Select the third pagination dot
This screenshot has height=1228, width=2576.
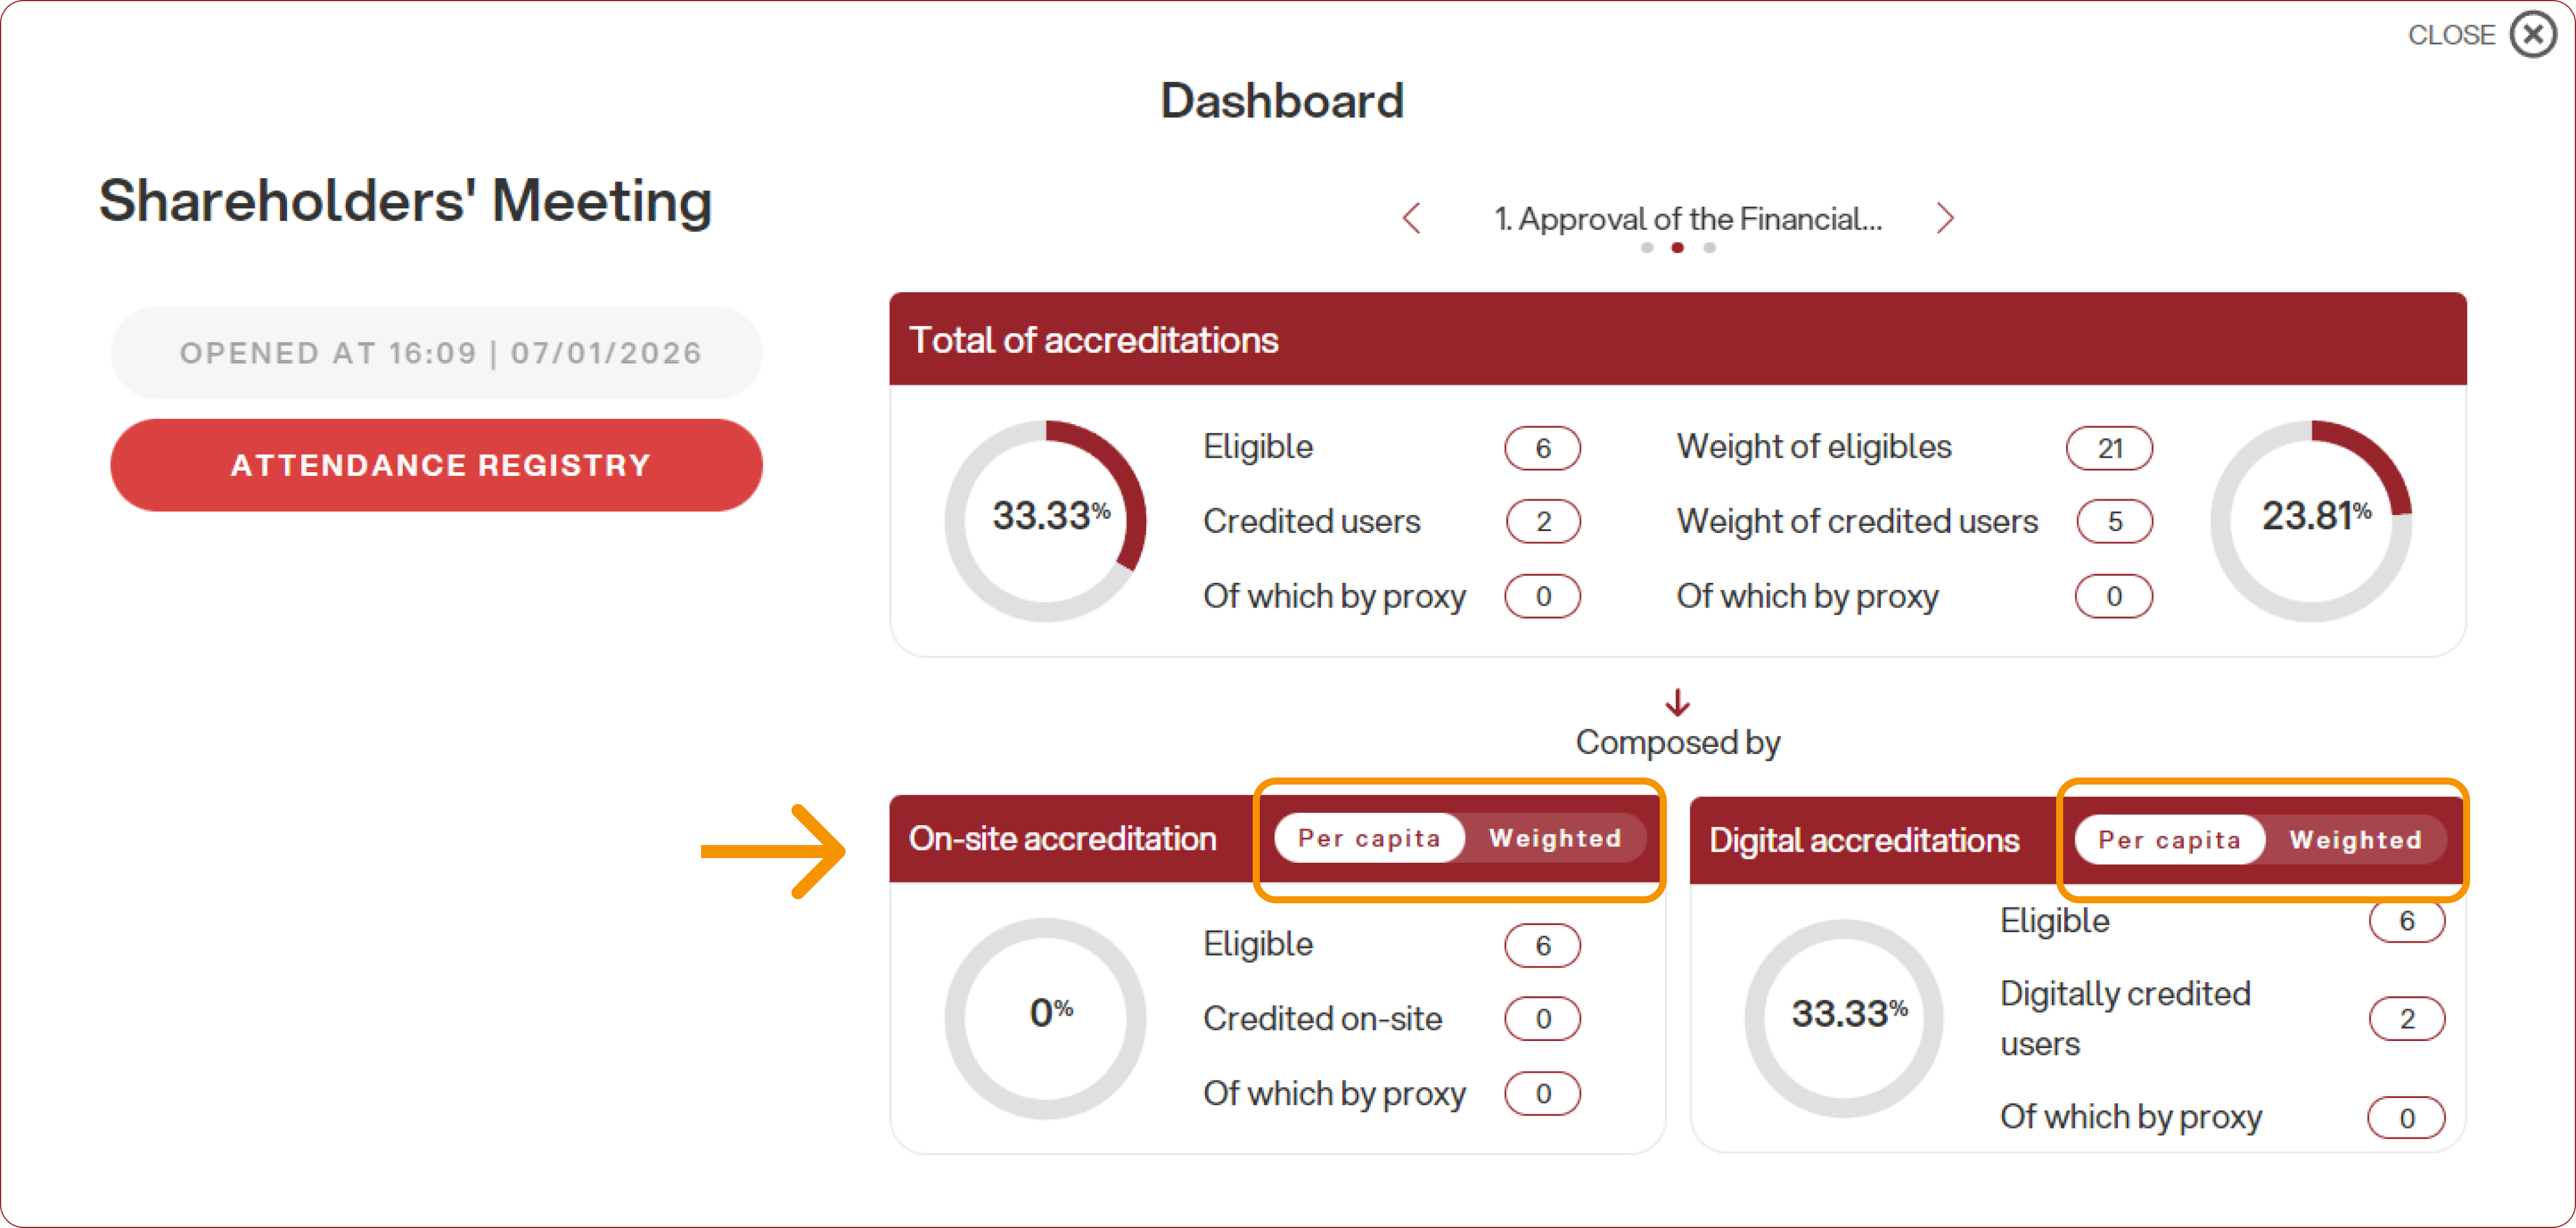1710,248
